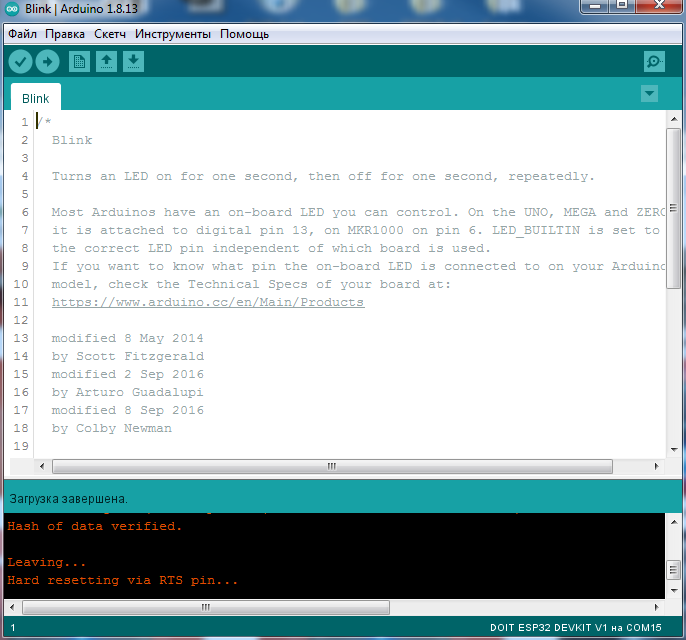Click console horizontal scrollbar thumb

point(206,607)
